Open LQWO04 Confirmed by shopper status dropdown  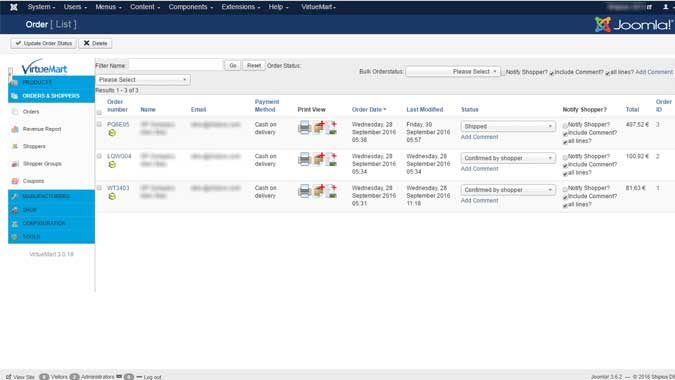[508, 158]
